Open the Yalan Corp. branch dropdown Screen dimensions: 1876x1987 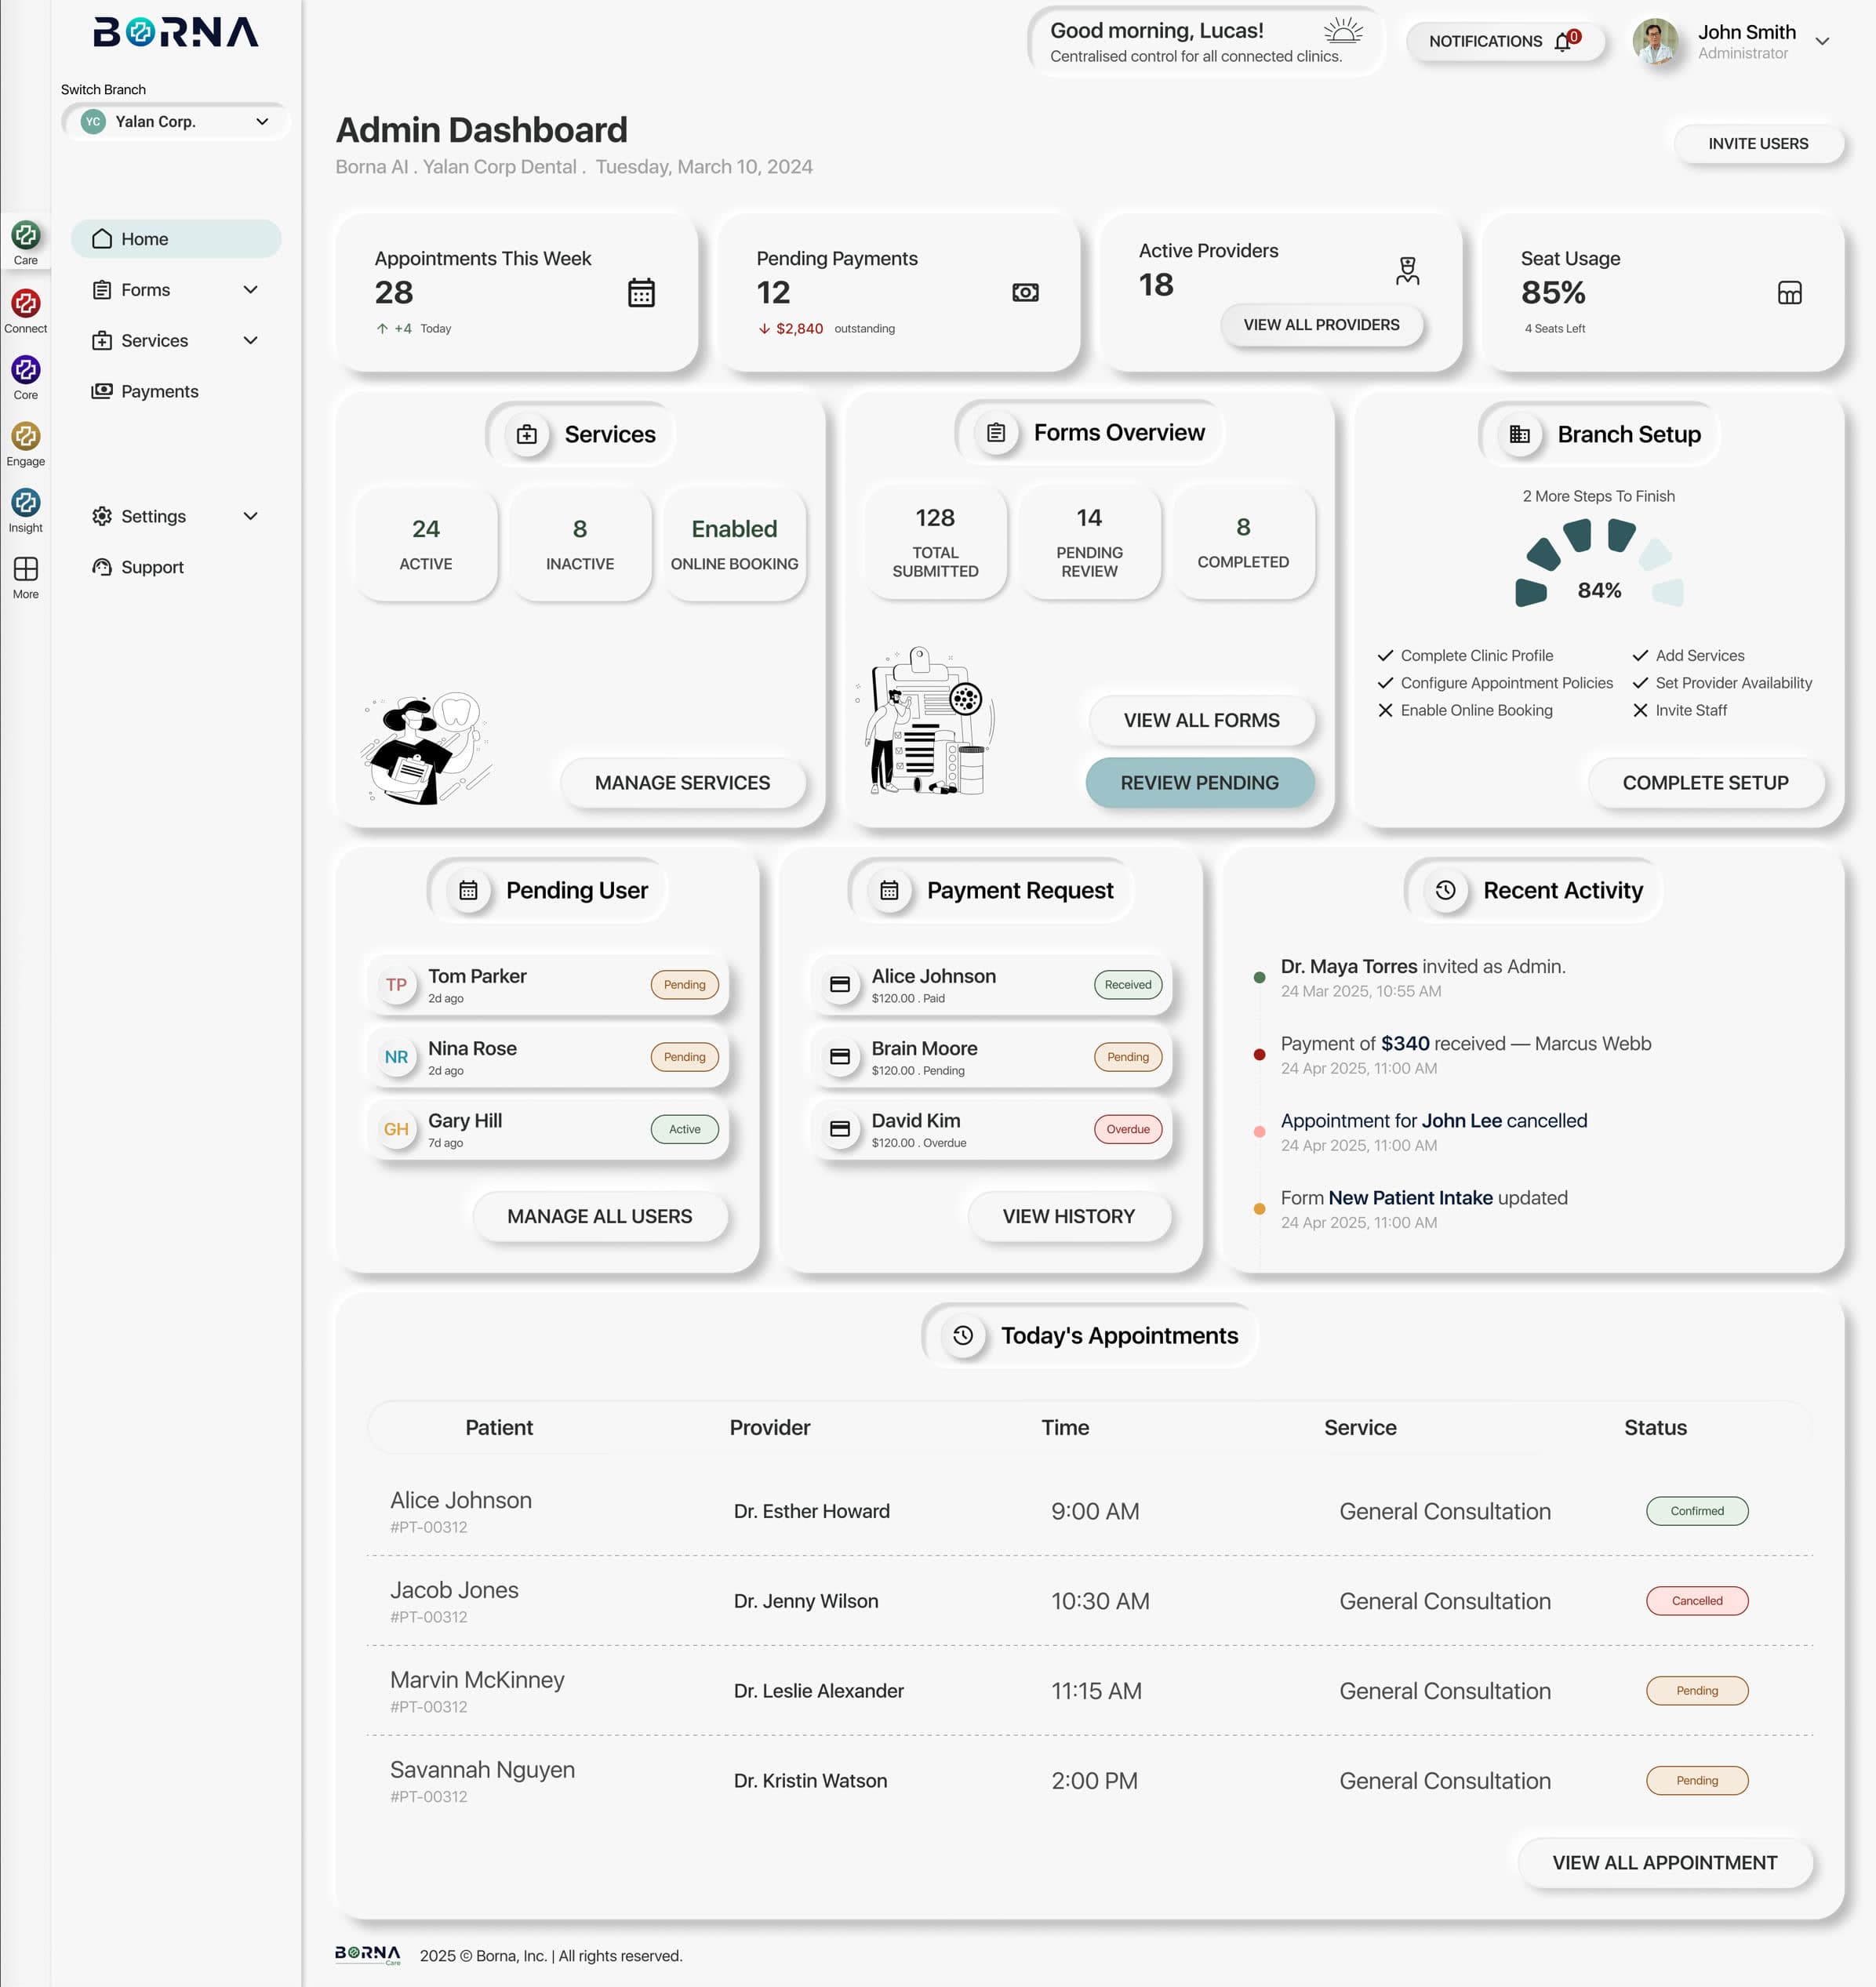[x=176, y=122]
